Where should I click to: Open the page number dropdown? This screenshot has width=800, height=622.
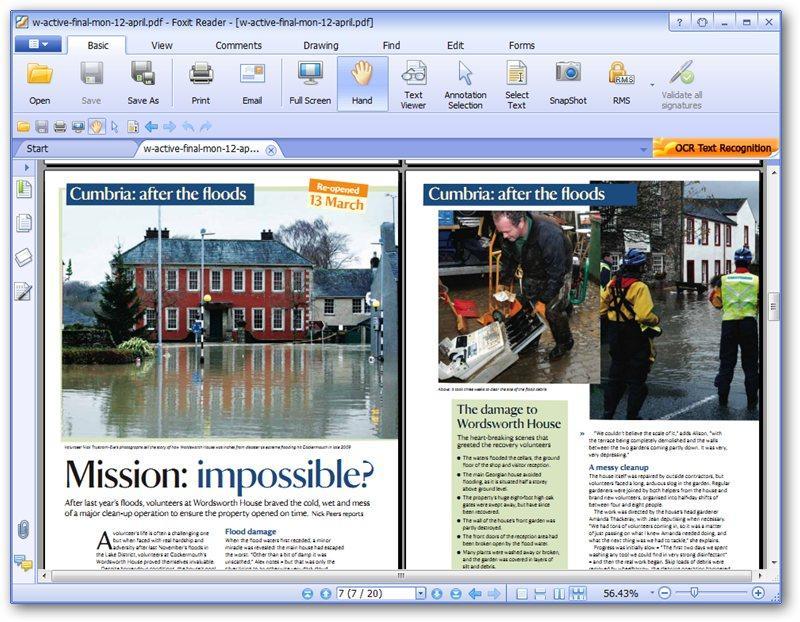(420, 593)
